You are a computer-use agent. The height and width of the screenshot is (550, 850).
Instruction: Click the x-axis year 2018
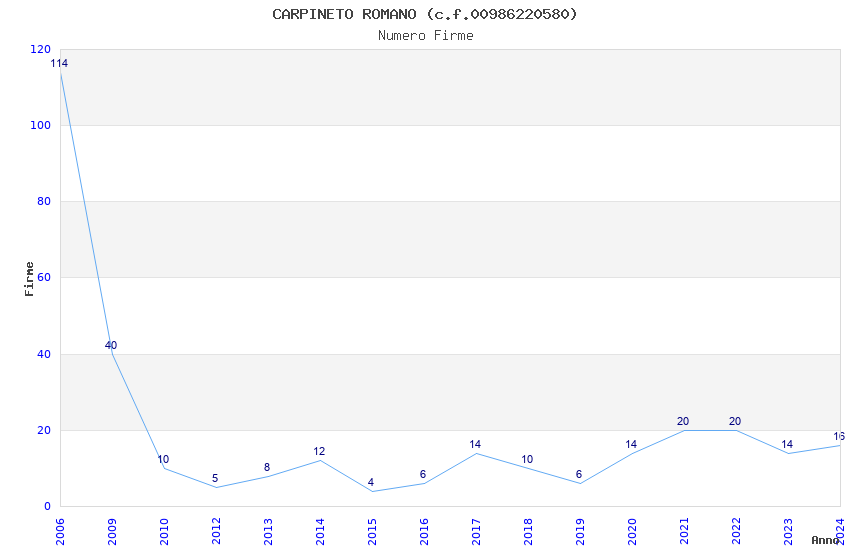click(529, 532)
